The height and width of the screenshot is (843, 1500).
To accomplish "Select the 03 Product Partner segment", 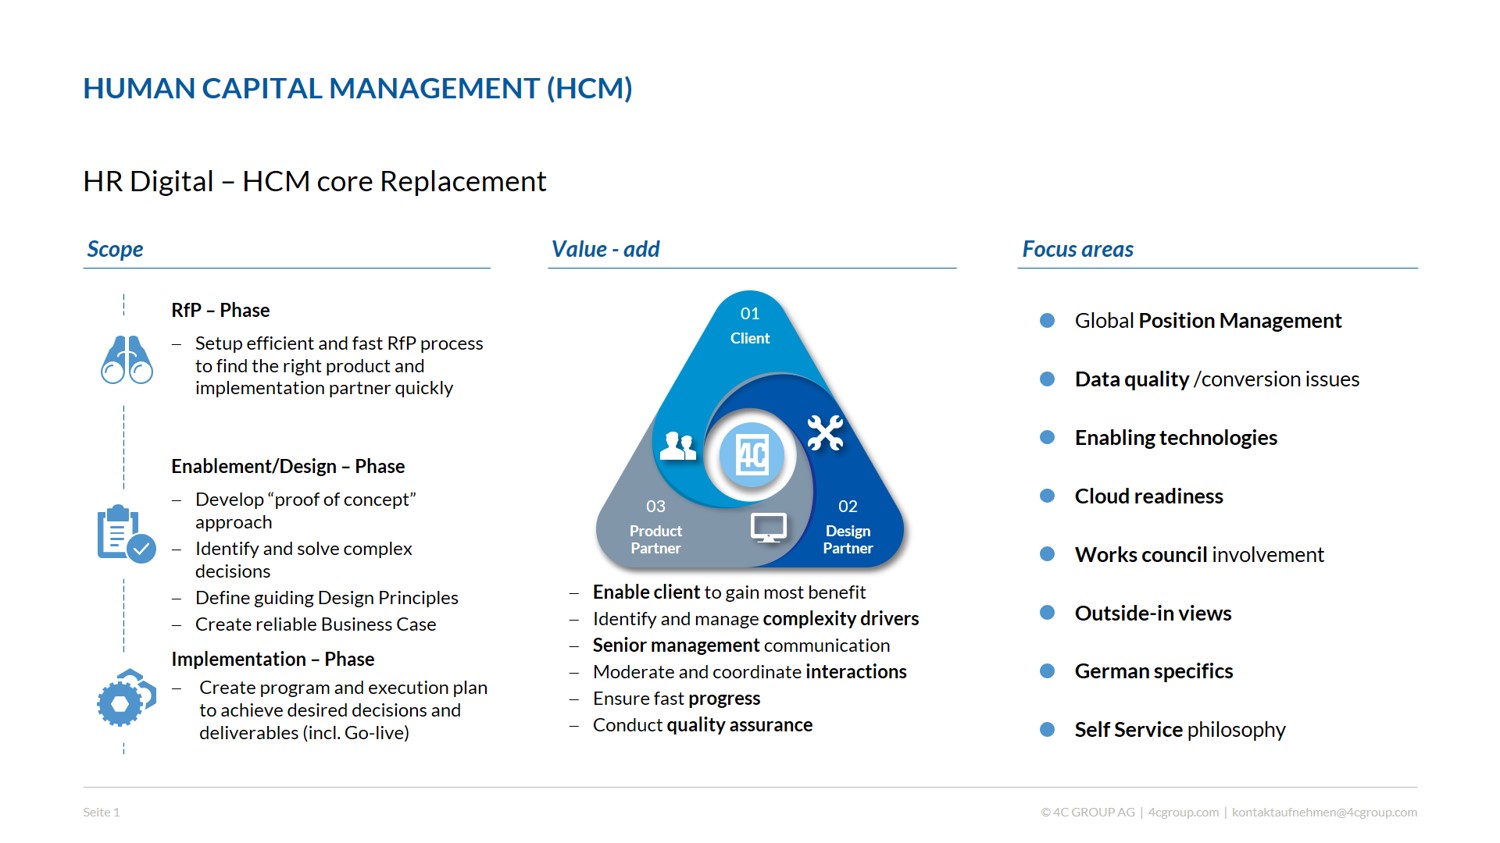I will [x=655, y=527].
